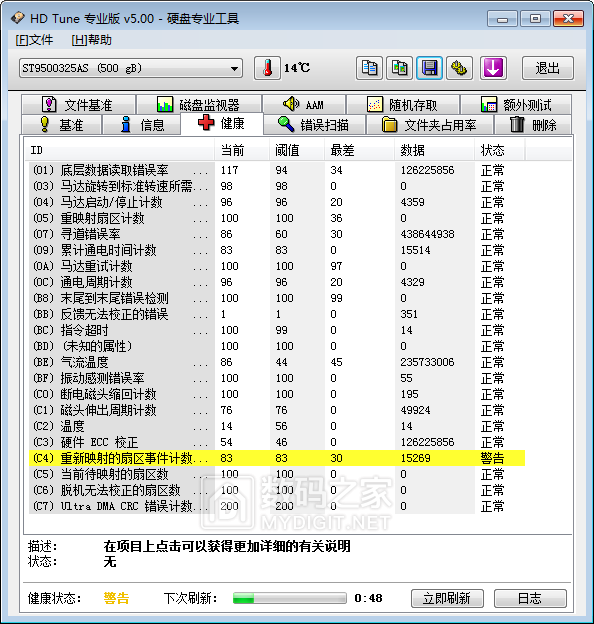
Task: Select row (0A) 马达重试计数
Action: coord(277,266)
